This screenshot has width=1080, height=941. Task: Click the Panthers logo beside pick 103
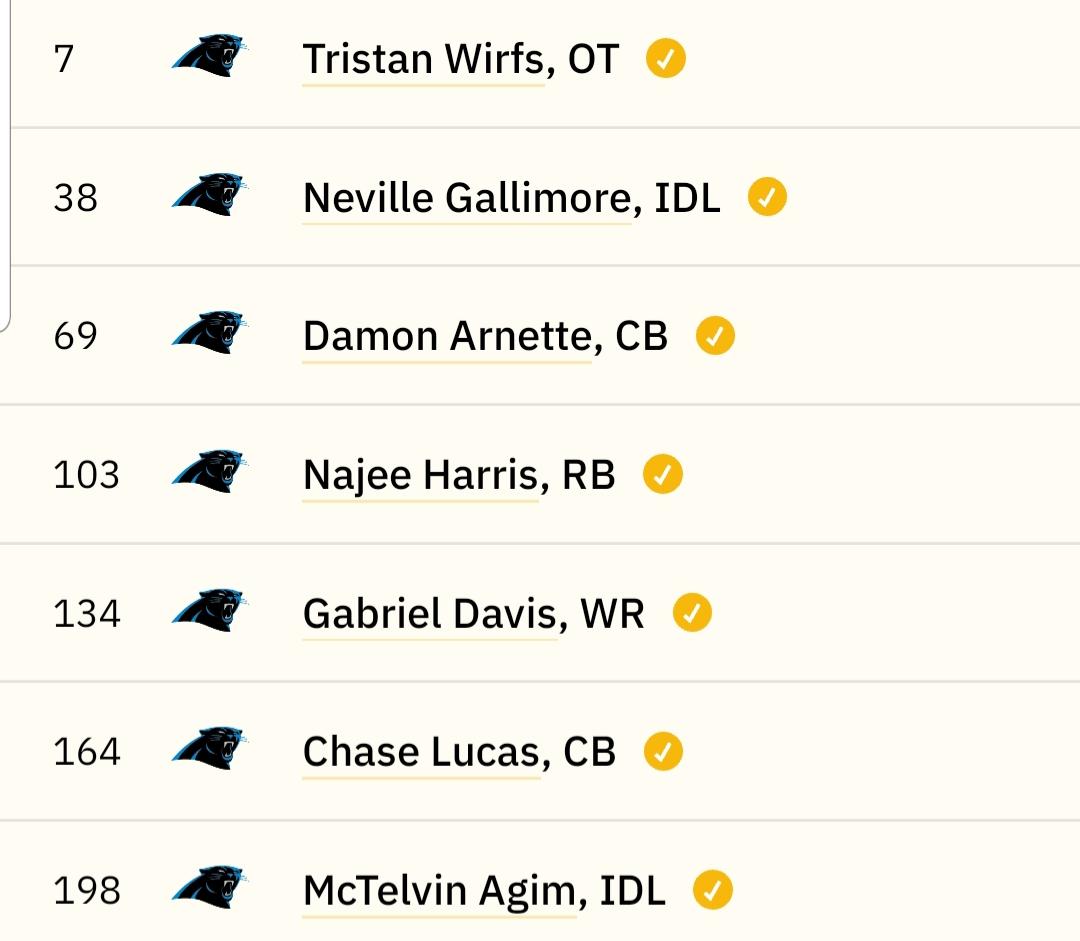click(209, 471)
